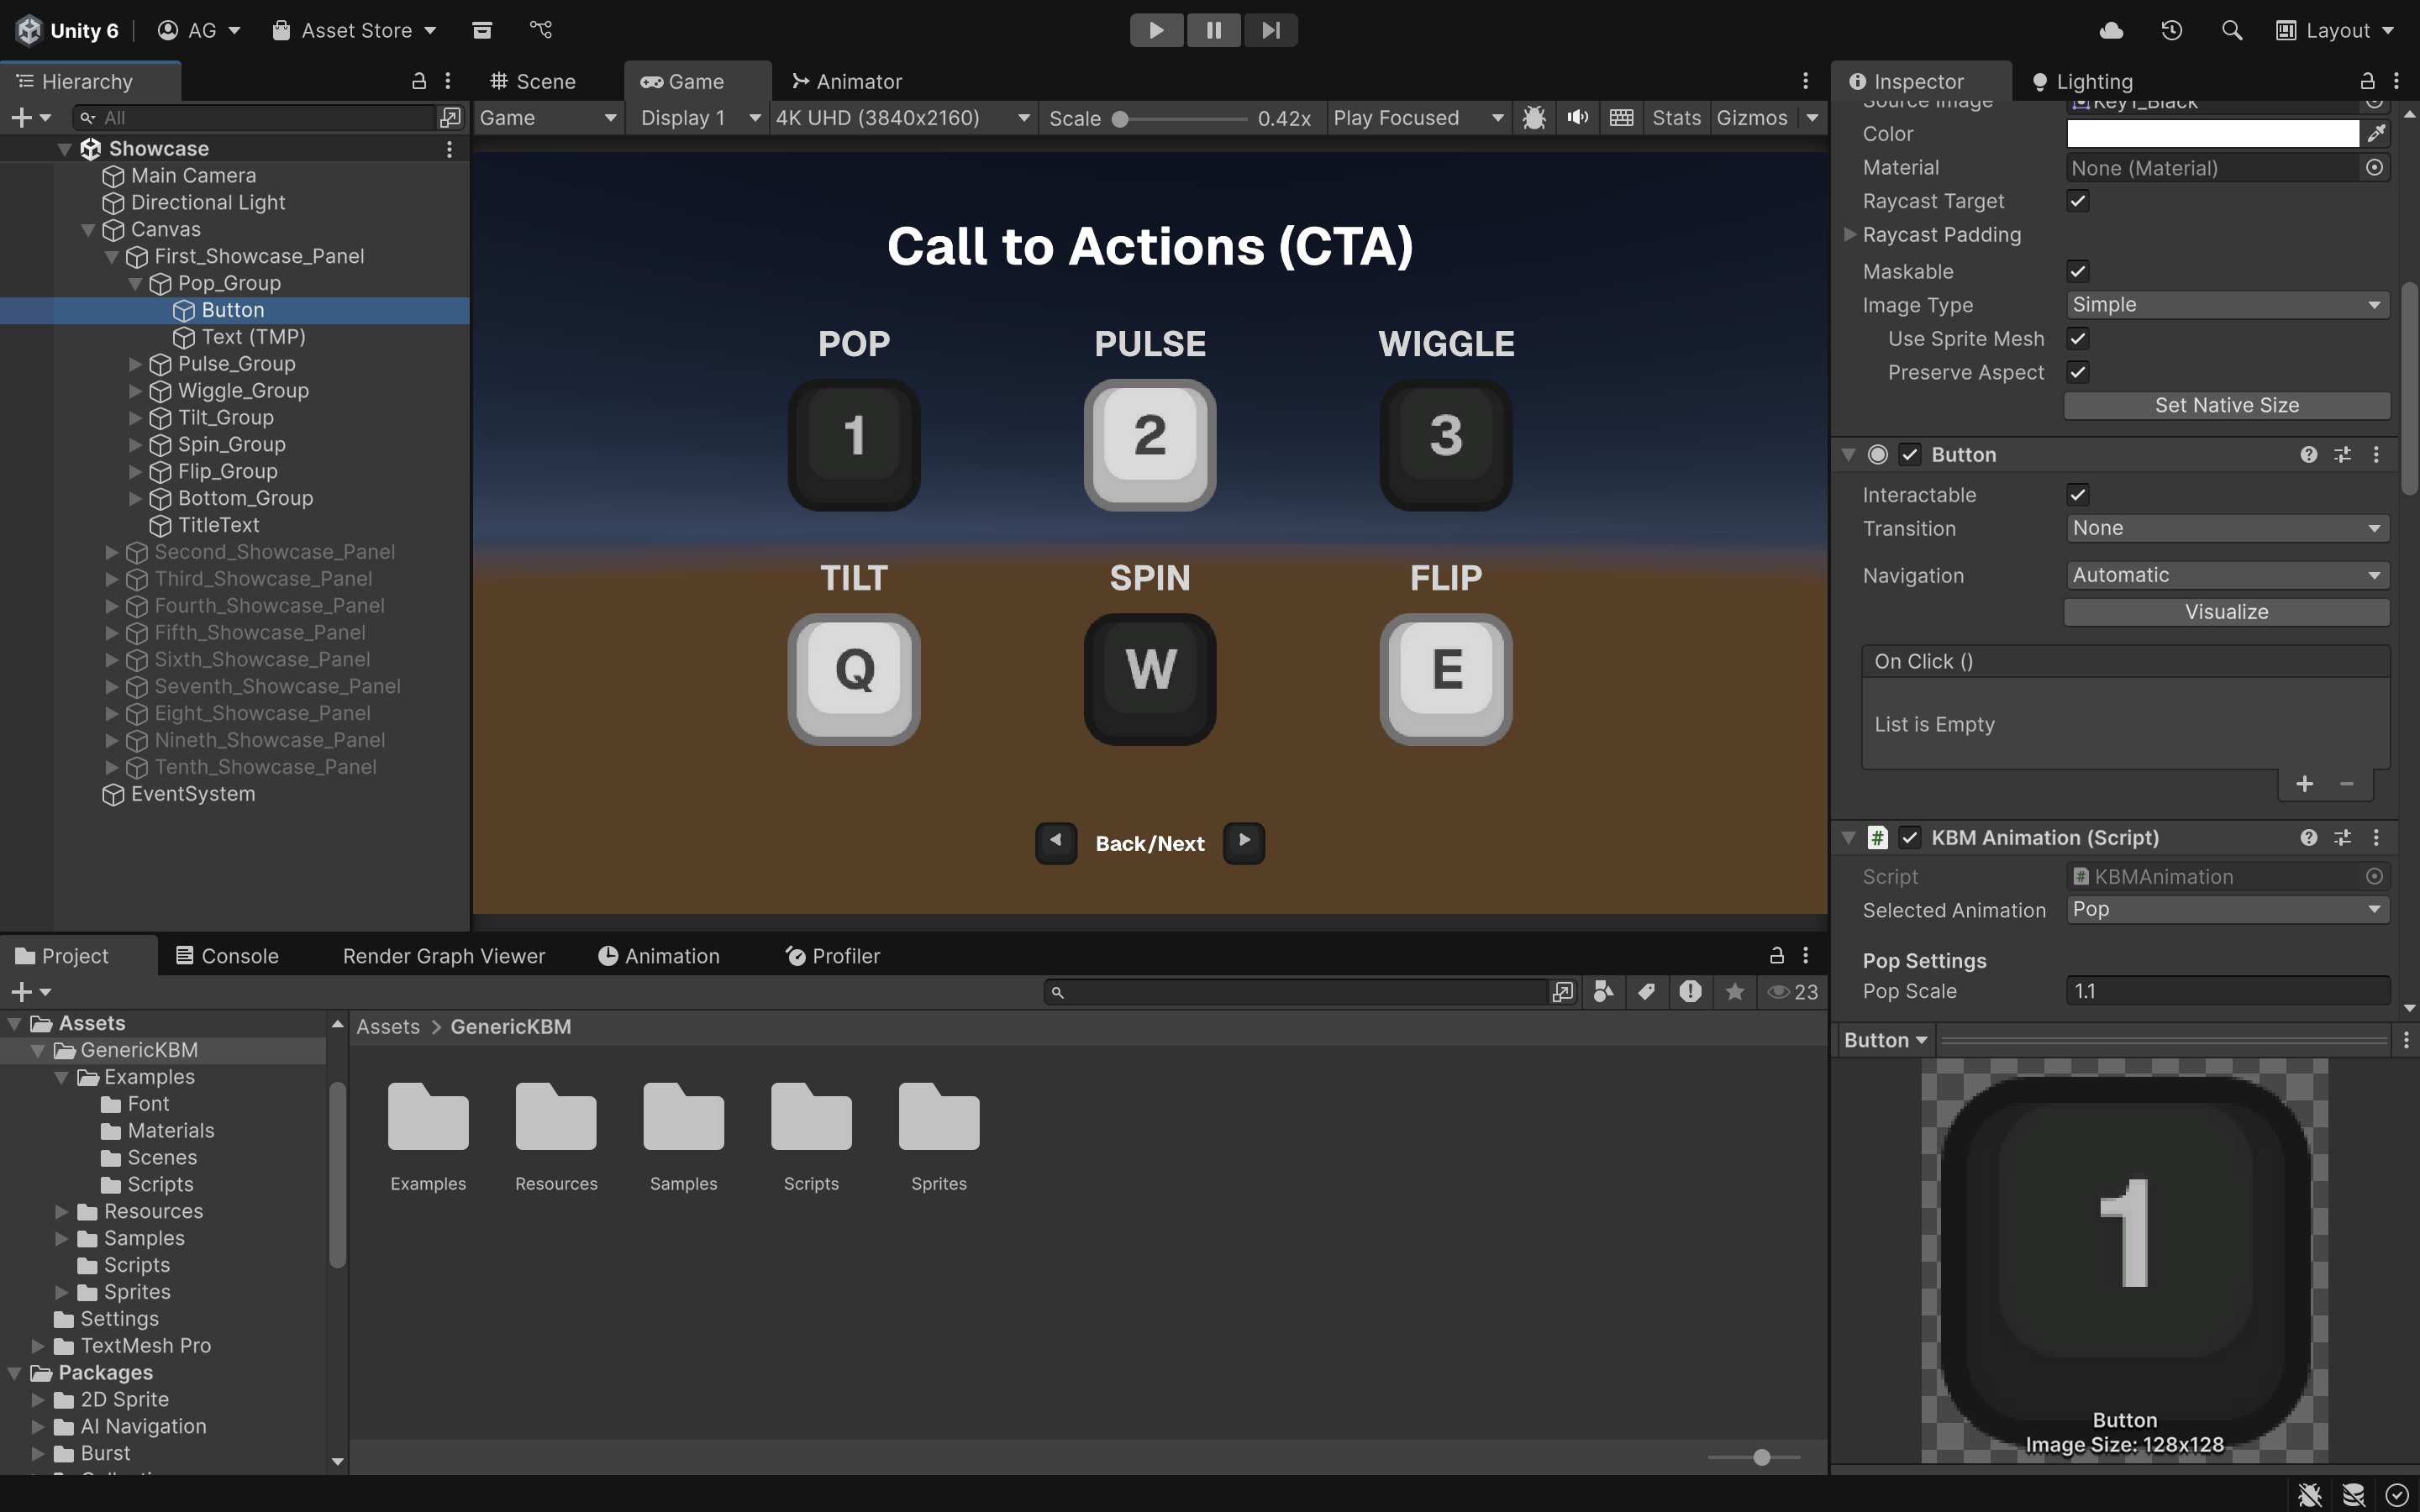The width and height of the screenshot is (2420, 1512).
Task: Click the Set Native Size button
Action: click(2226, 405)
